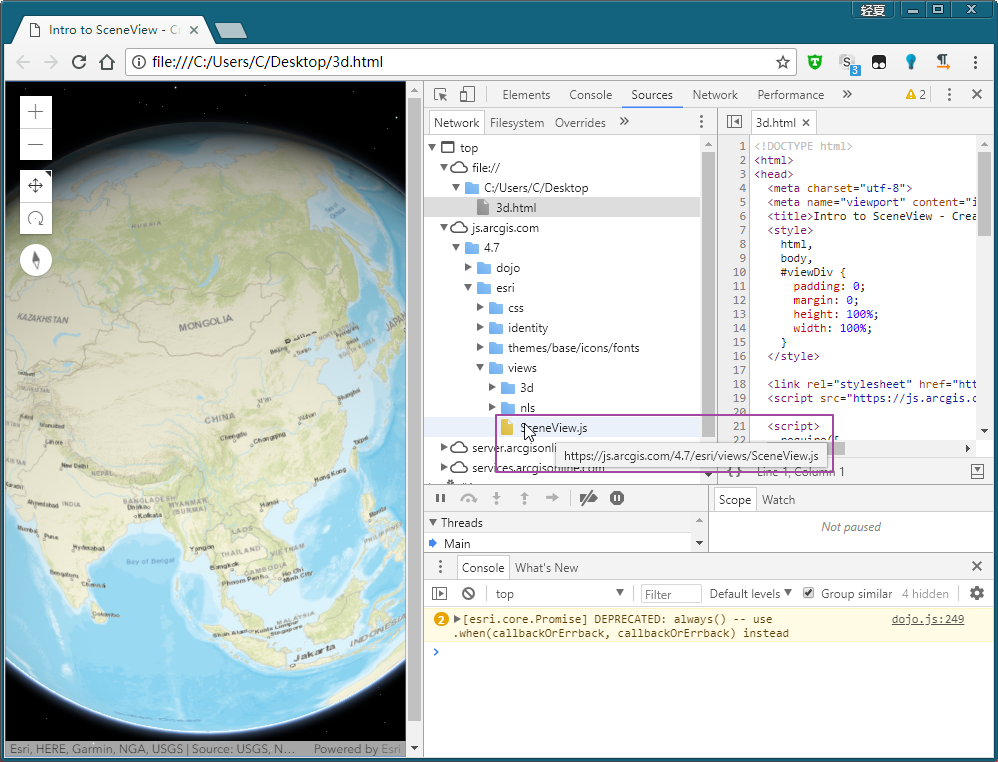Show more Sources navigator tabs
Image resolution: width=998 pixels, height=762 pixels.
click(624, 121)
